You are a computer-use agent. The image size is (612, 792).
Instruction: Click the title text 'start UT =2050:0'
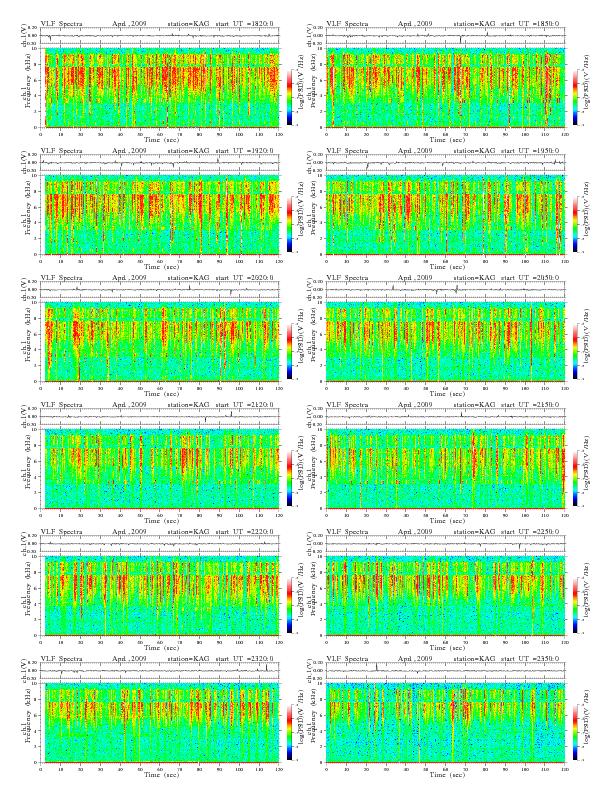530,278
